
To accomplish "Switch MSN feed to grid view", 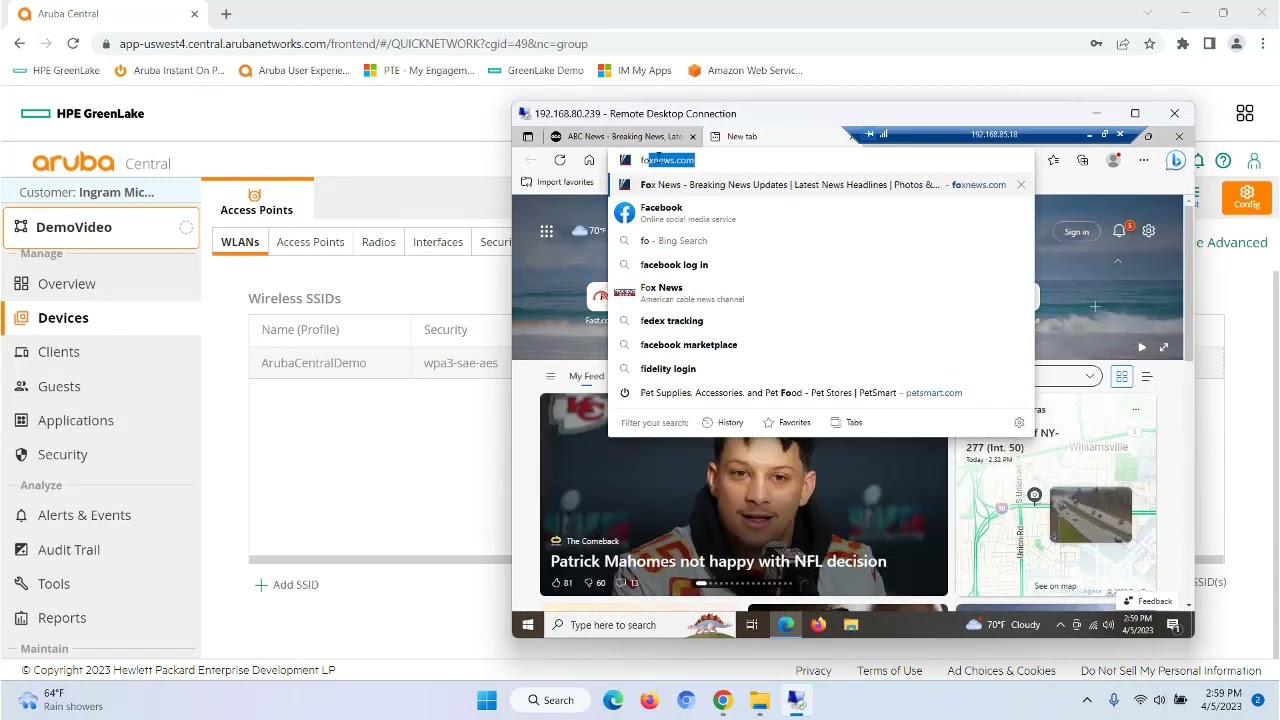I will point(1122,377).
